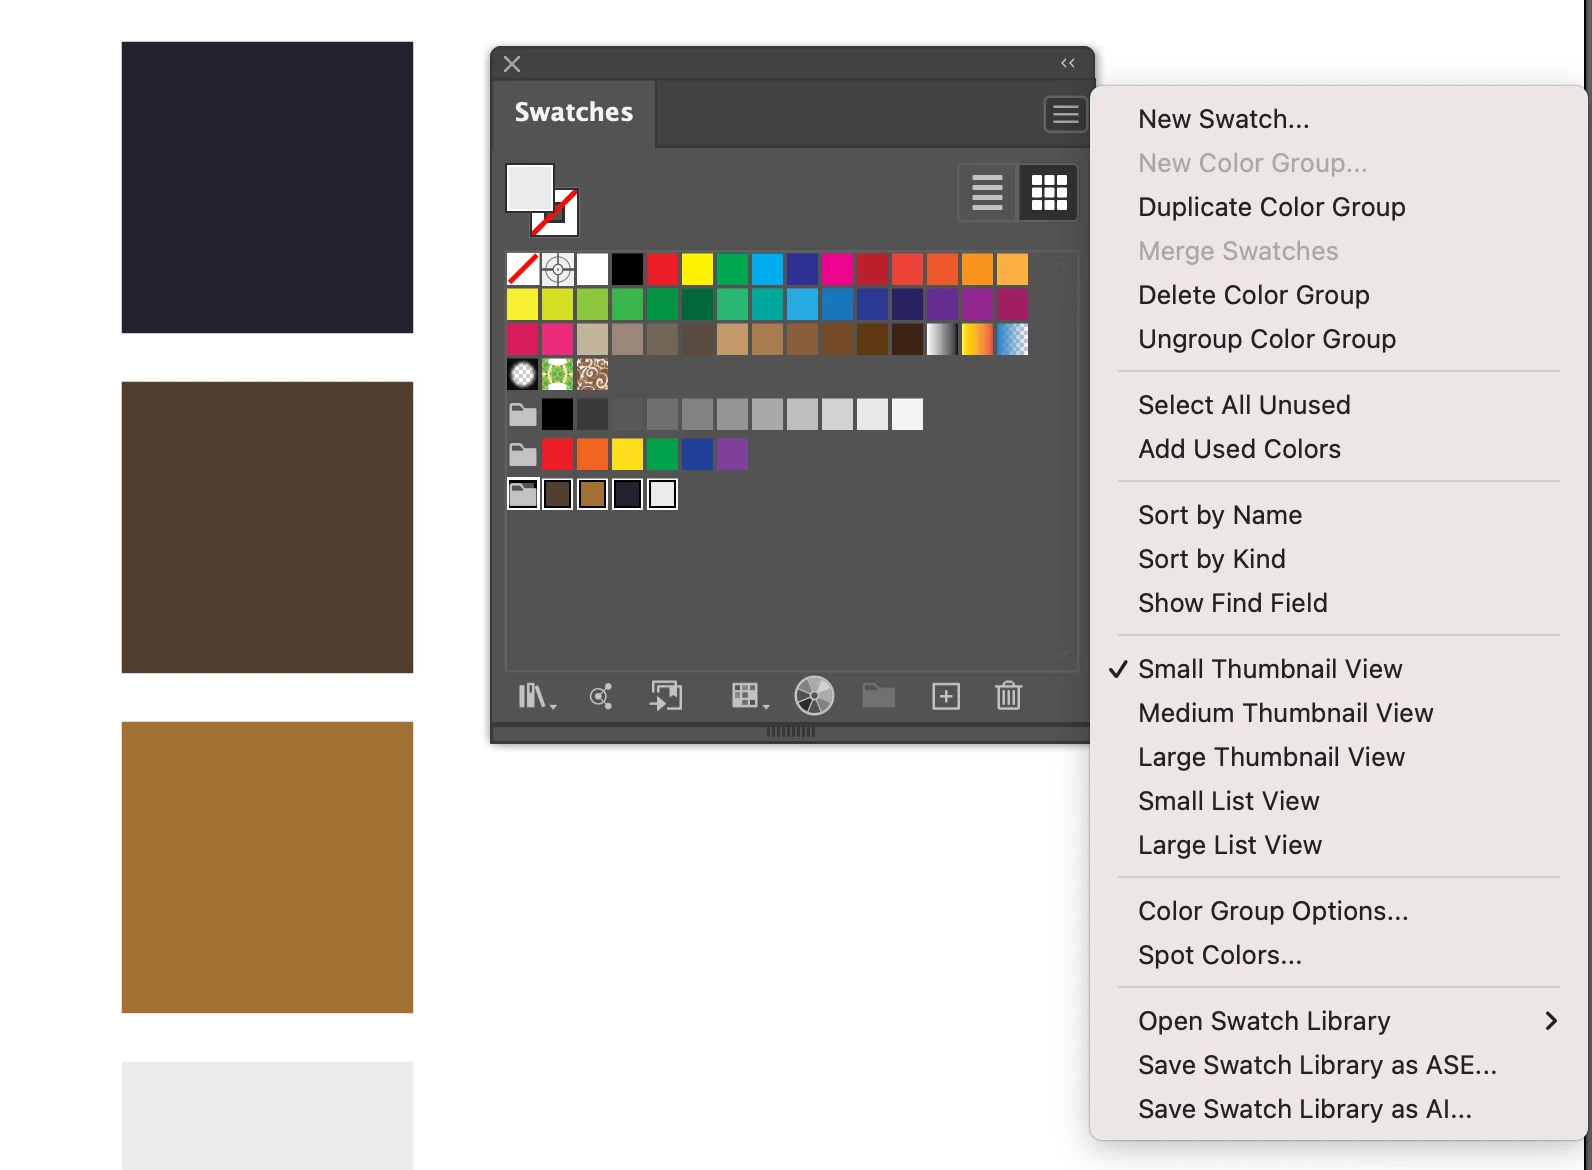This screenshot has width=1592, height=1170.
Task: Switch swatches to thumbnail grid view
Action: 1049,192
